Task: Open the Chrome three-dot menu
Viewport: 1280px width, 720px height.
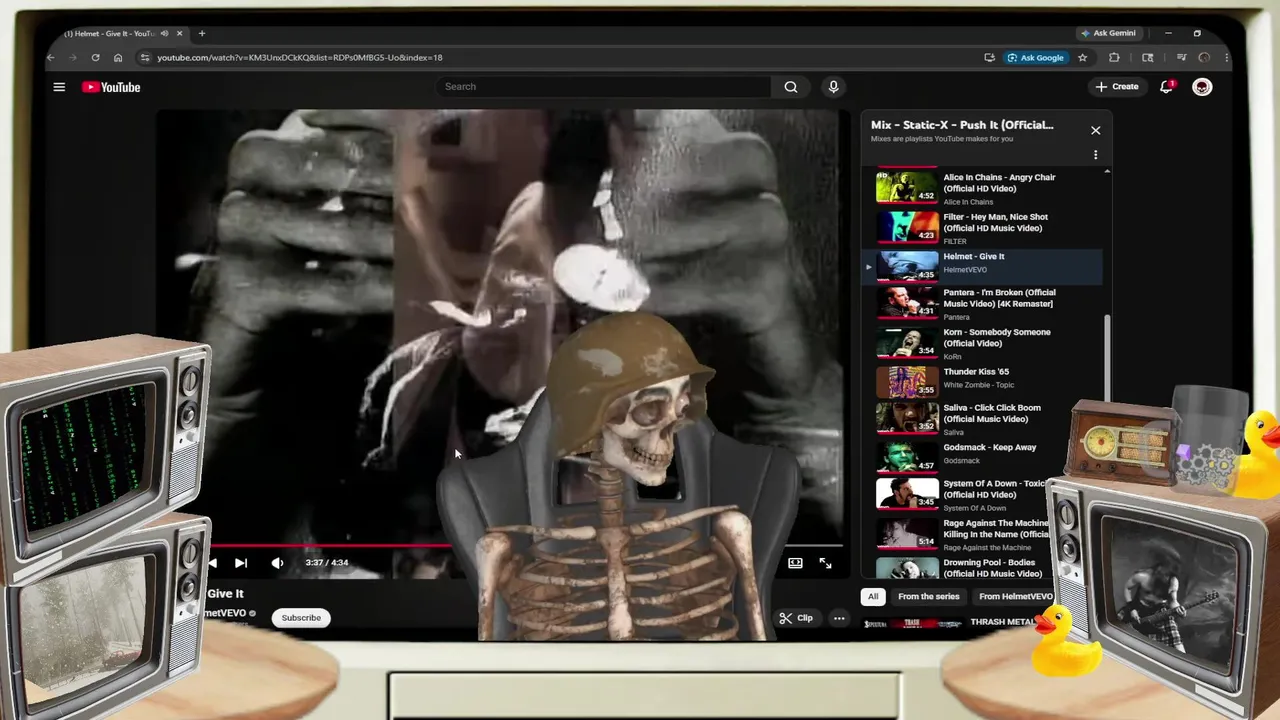Action: coord(1227,58)
